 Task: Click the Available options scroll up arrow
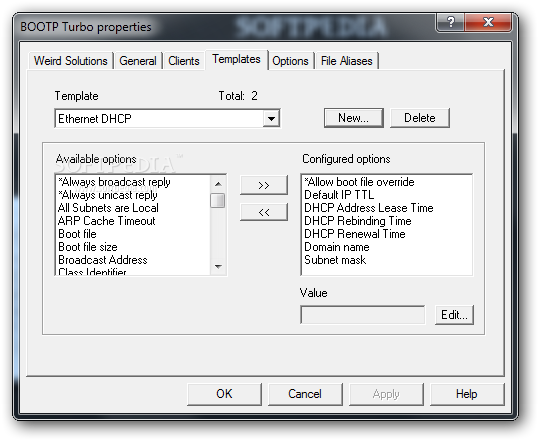tap(218, 184)
